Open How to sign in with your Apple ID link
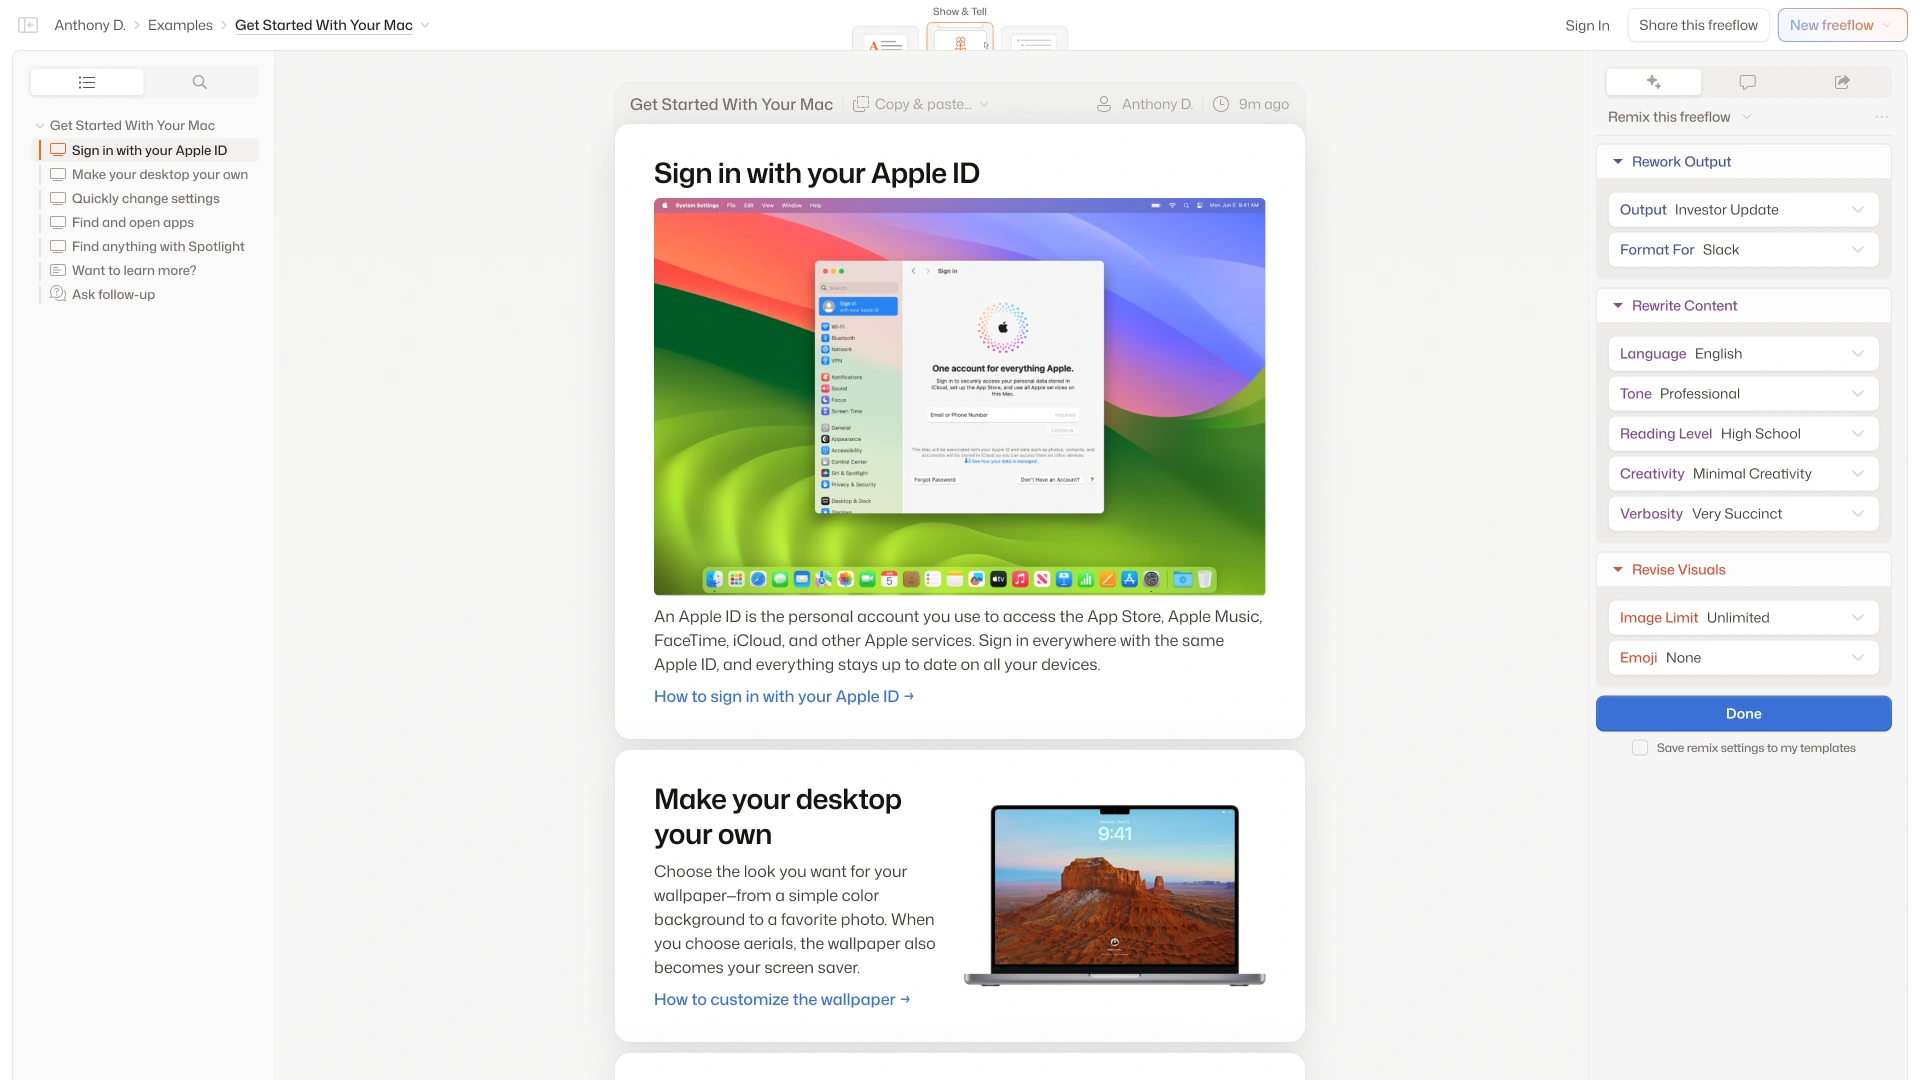This screenshot has width=1920, height=1080. tap(784, 697)
